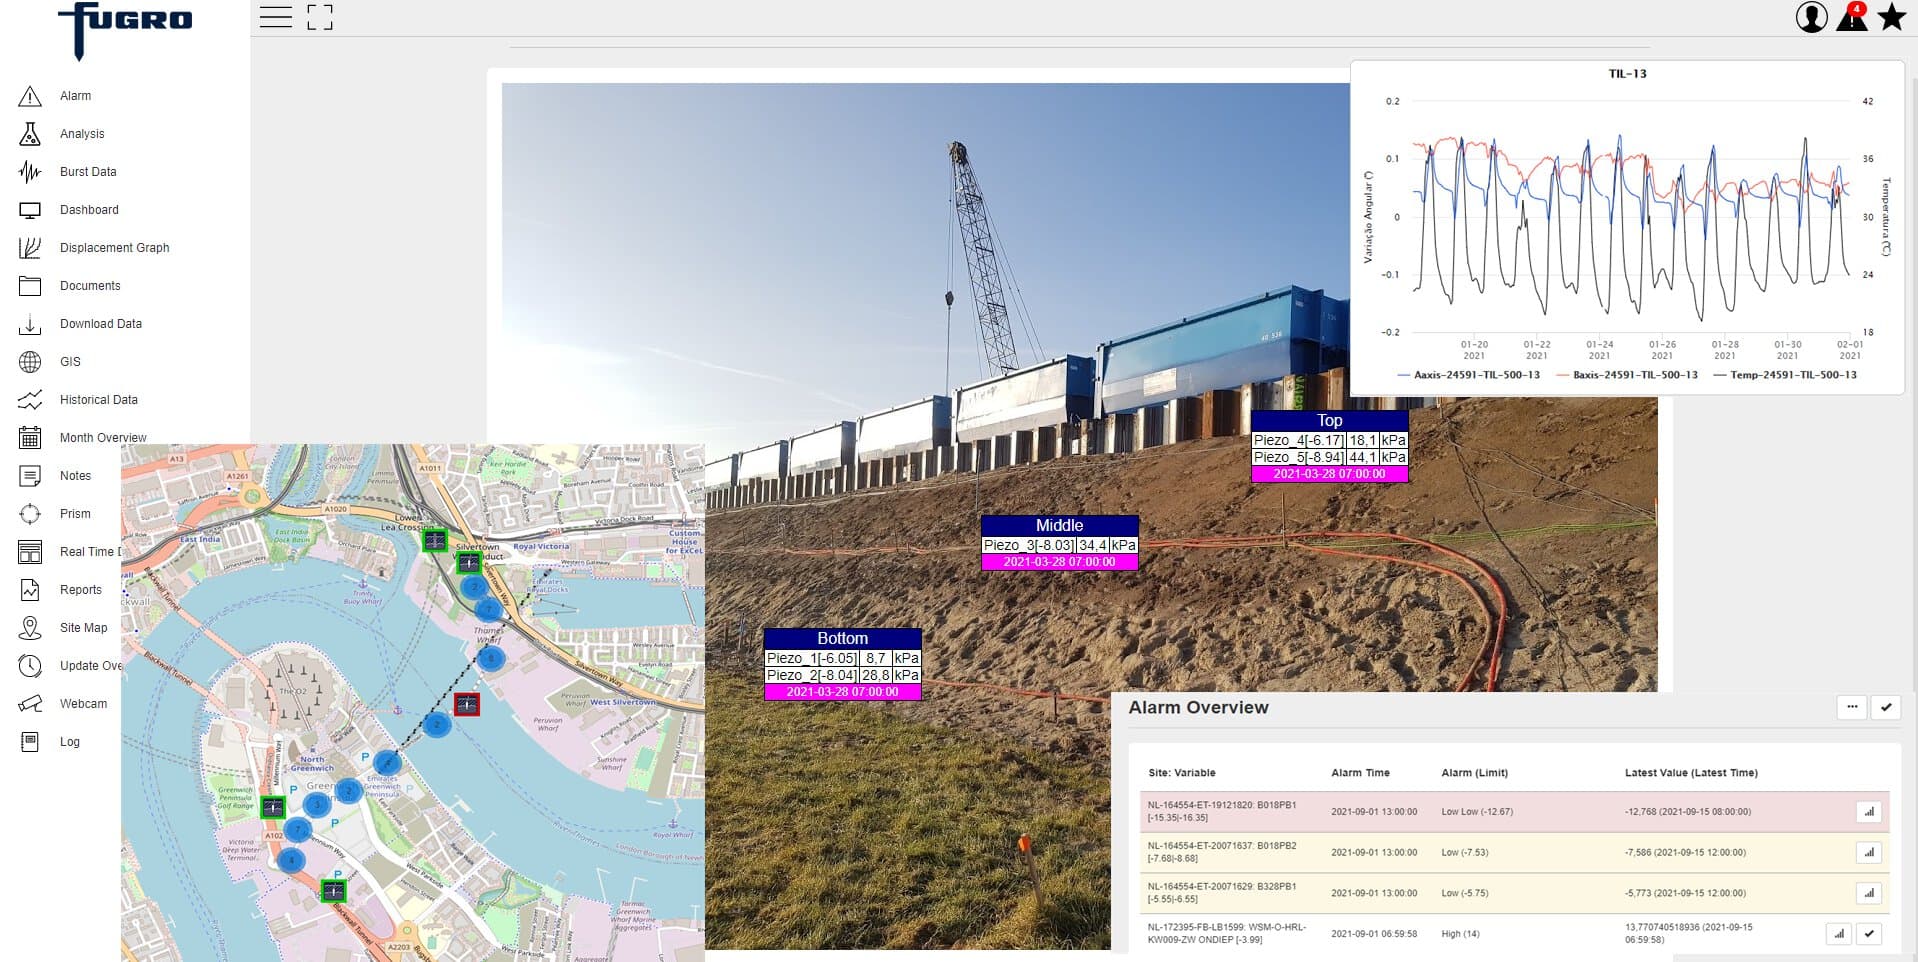Click the red sensor marker on the map
This screenshot has height=962, width=1918.
[x=467, y=704]
